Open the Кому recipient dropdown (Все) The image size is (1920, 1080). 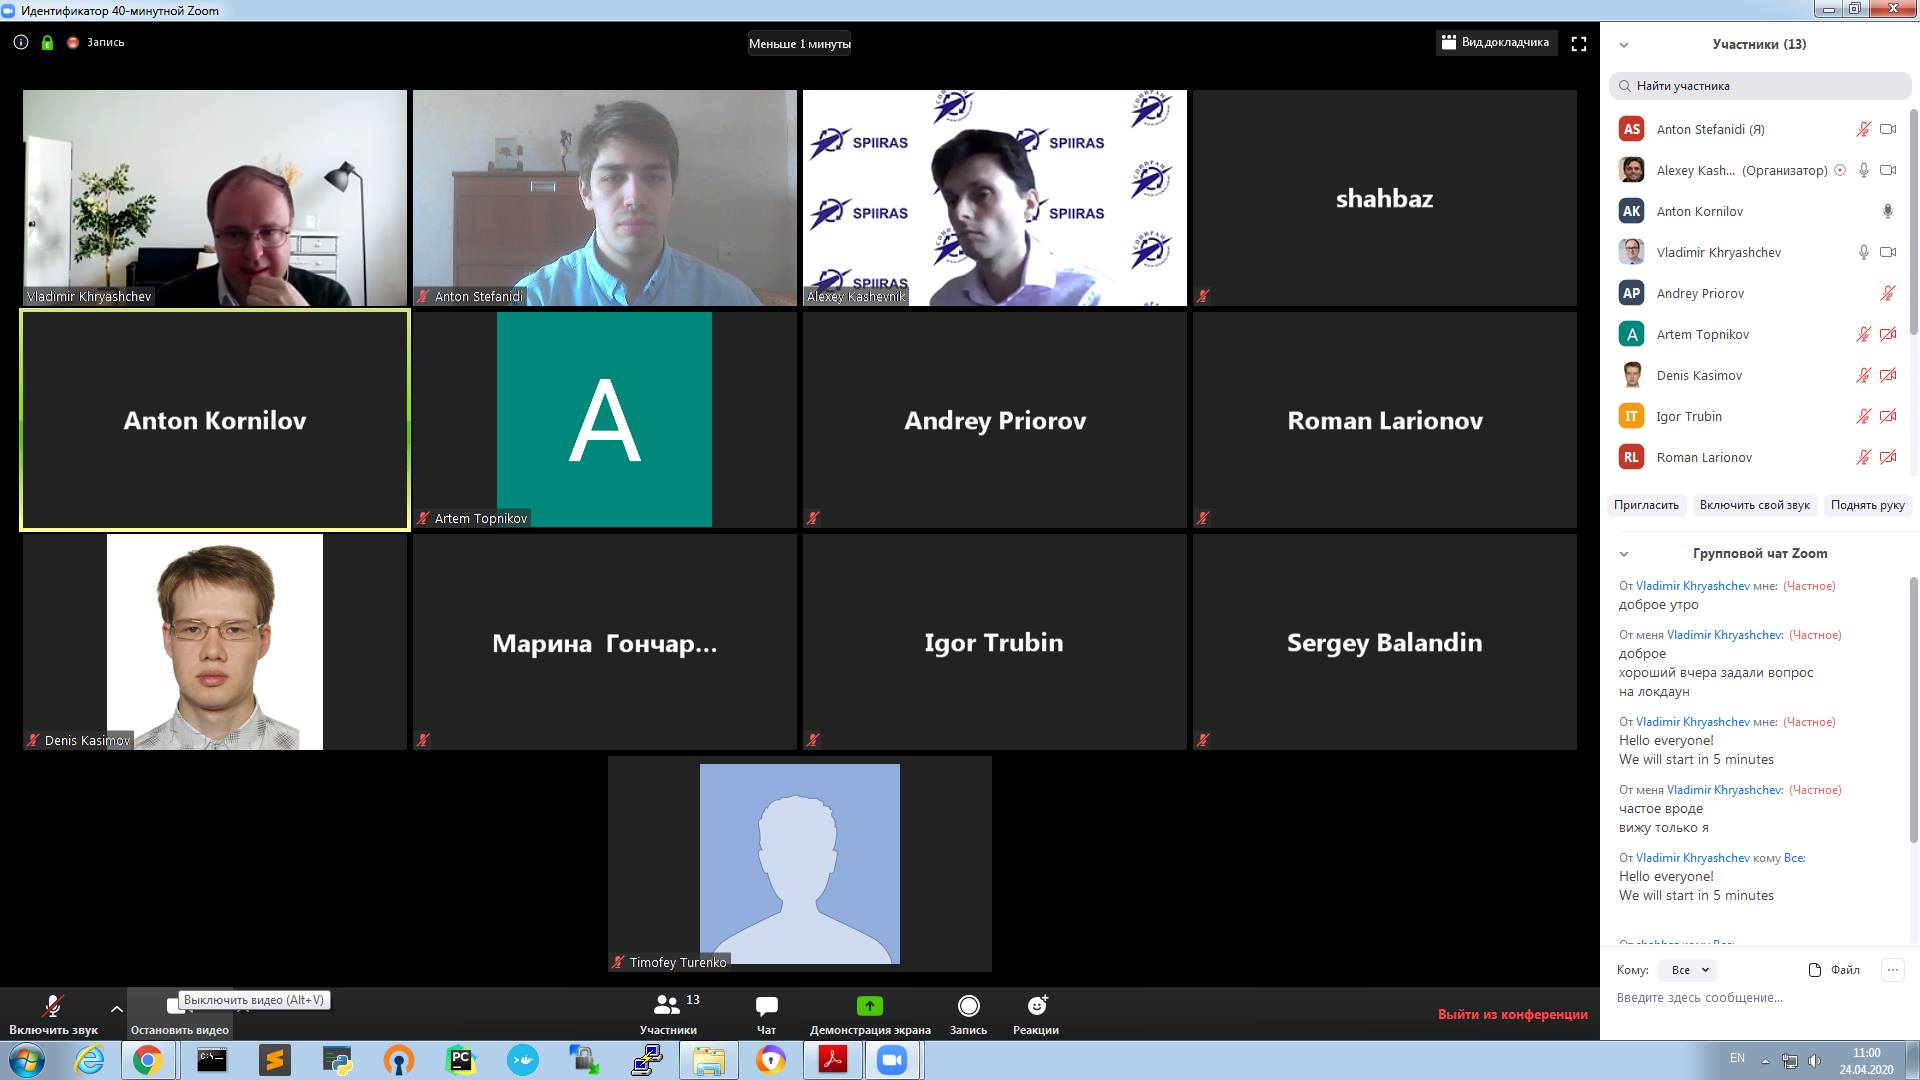[1687, 970]
